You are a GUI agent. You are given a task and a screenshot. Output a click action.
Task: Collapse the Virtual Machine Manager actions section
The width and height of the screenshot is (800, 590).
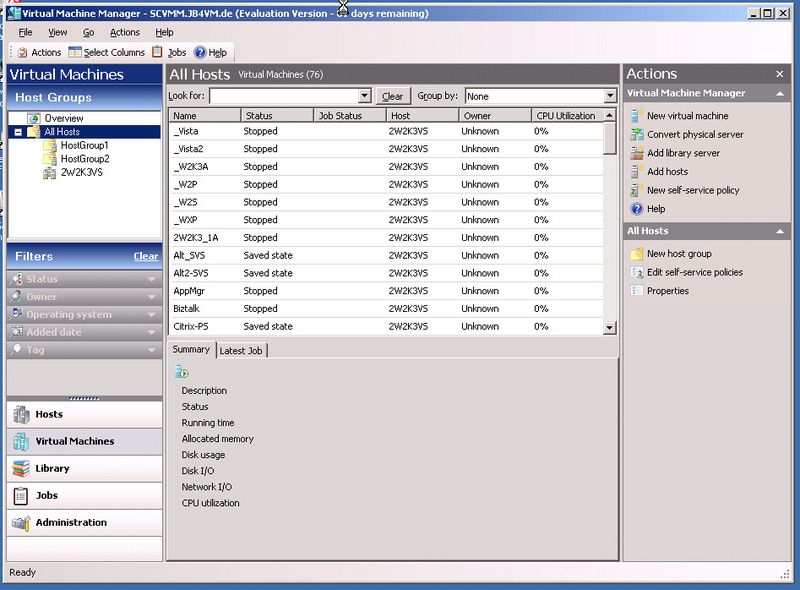point(780,93)
